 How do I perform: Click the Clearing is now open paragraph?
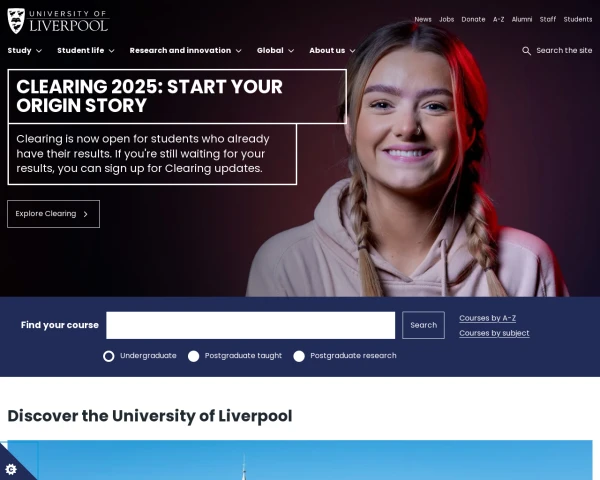[143, 154]
